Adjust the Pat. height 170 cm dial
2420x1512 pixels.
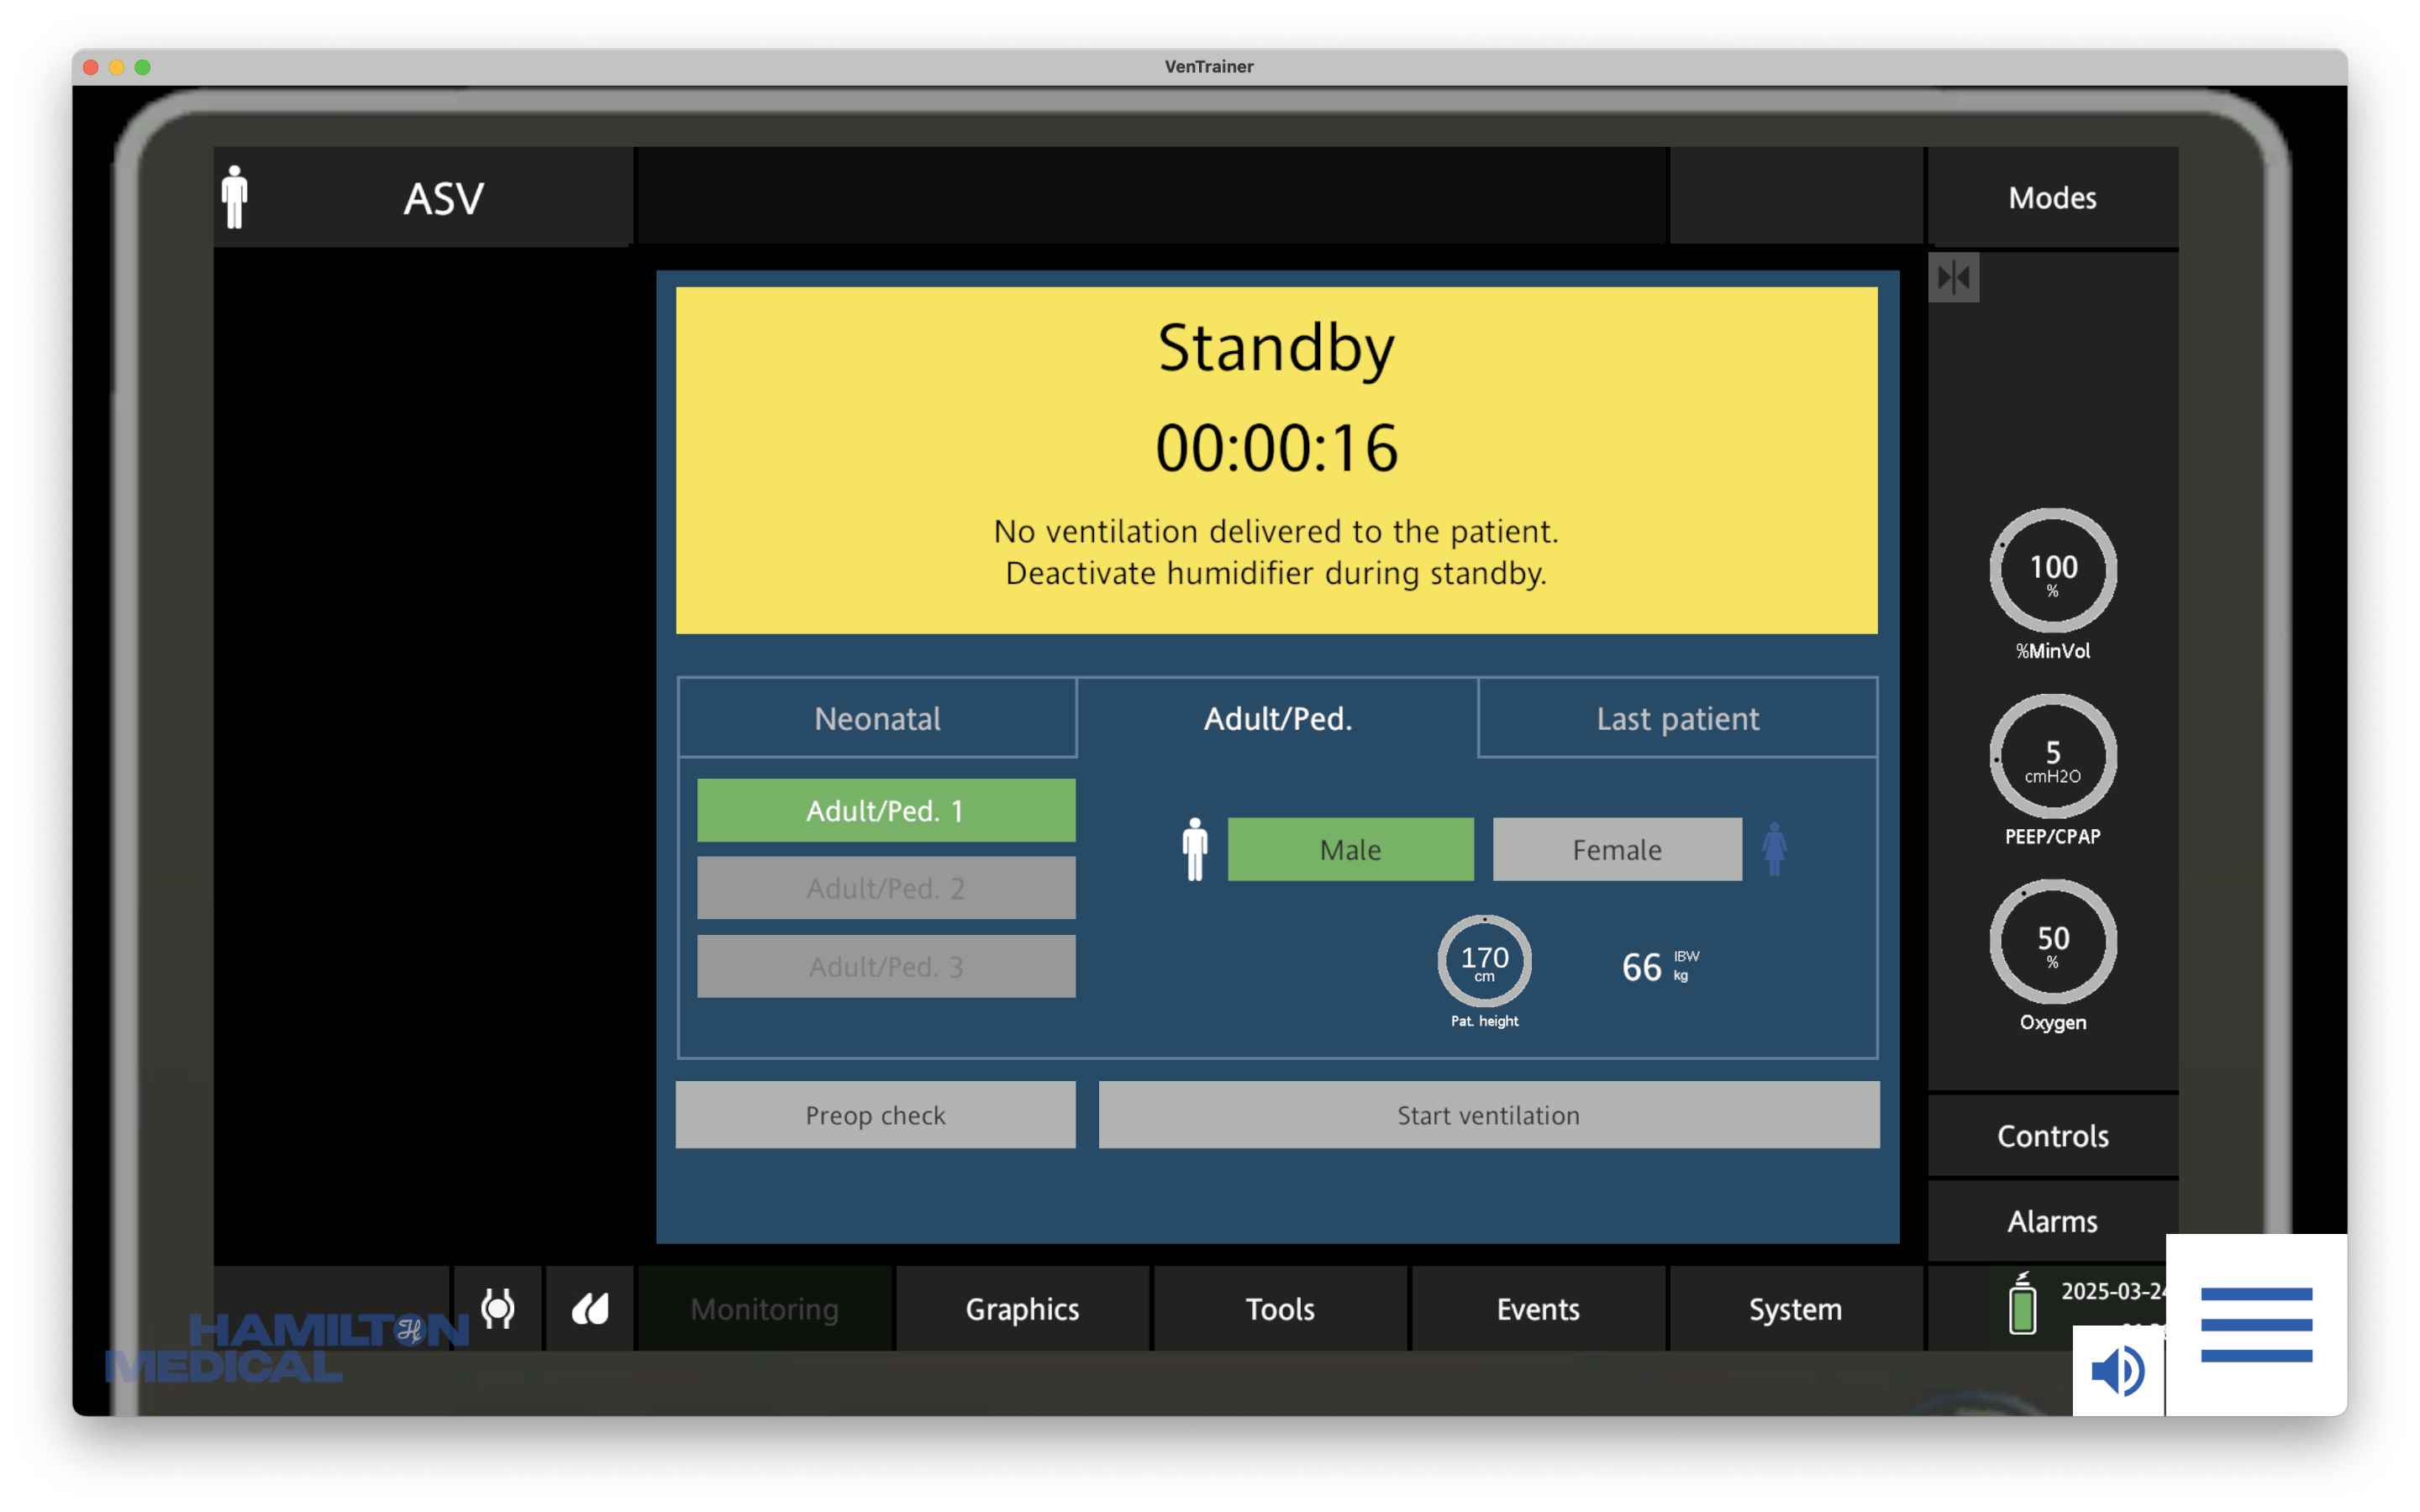[1484, 961]
